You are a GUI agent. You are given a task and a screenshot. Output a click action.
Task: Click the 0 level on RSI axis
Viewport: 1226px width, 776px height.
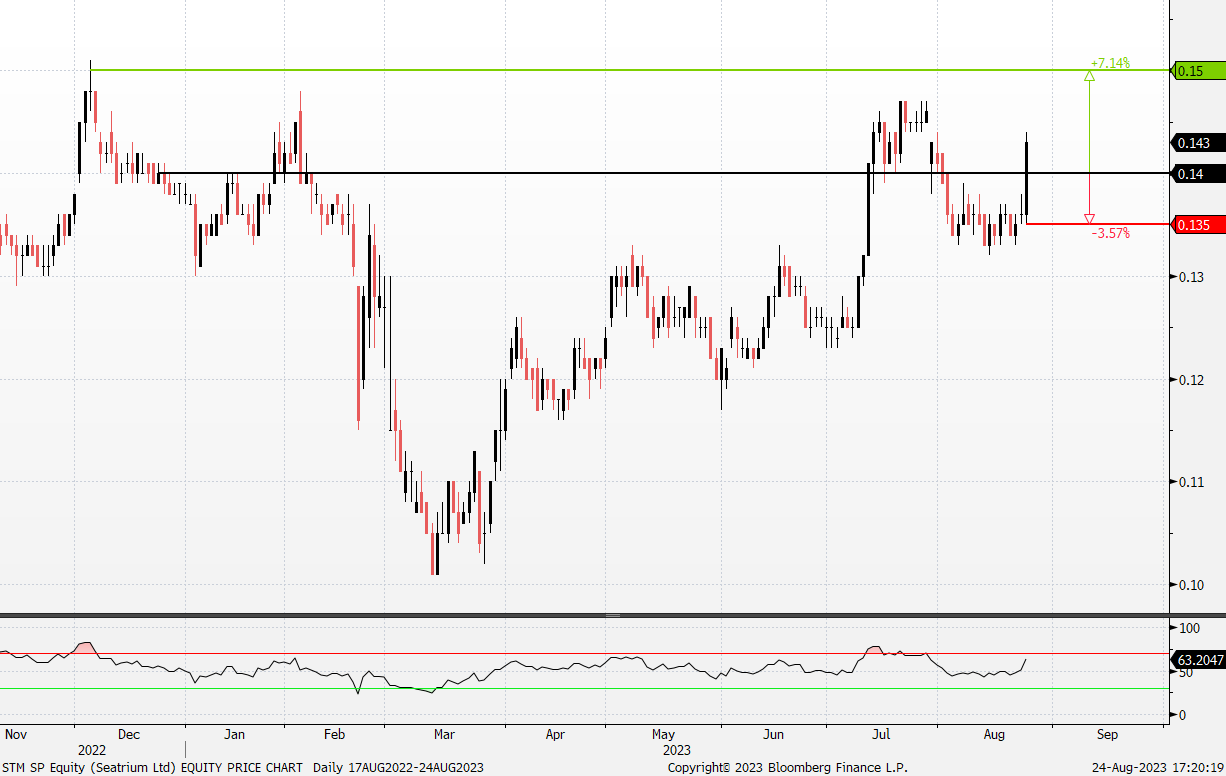[x=1182, y=715]
